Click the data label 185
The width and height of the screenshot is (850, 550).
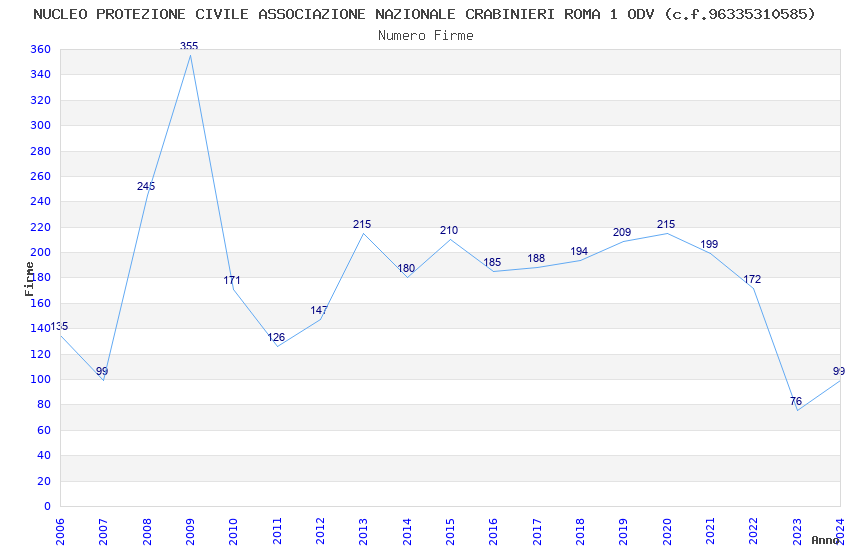pos(492,262)
